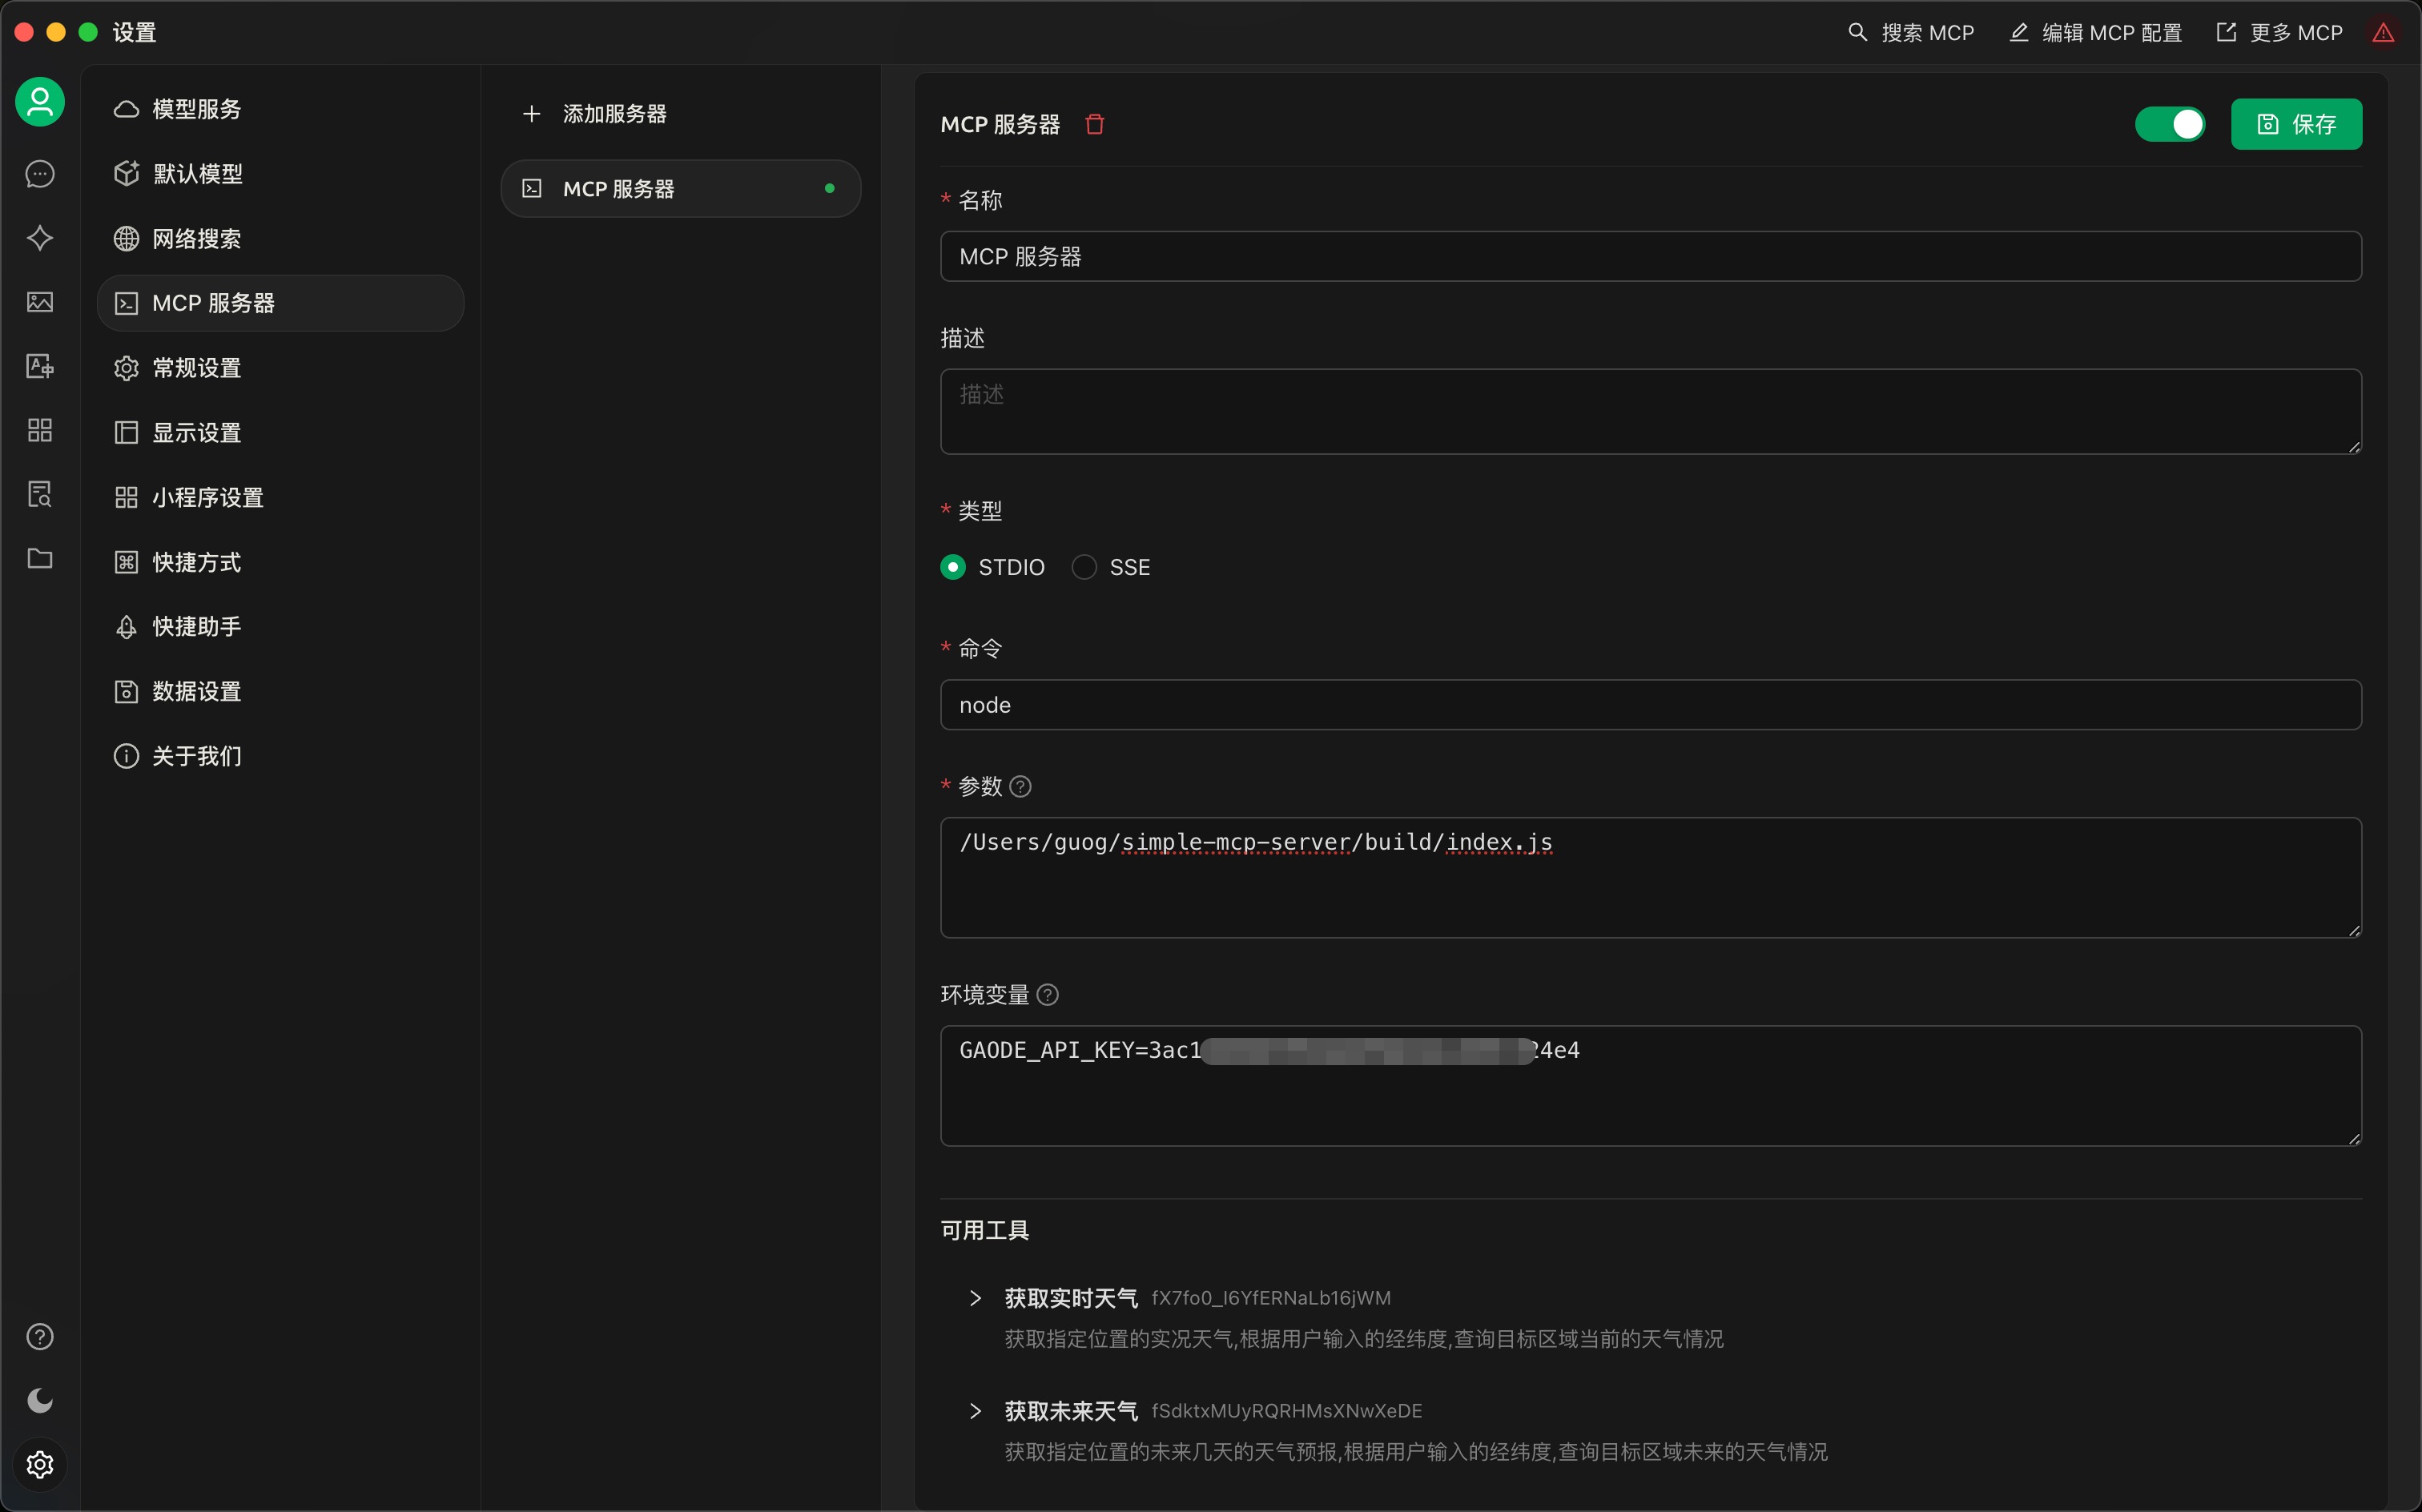Open the mini apps grid panel

click(39, 430)
